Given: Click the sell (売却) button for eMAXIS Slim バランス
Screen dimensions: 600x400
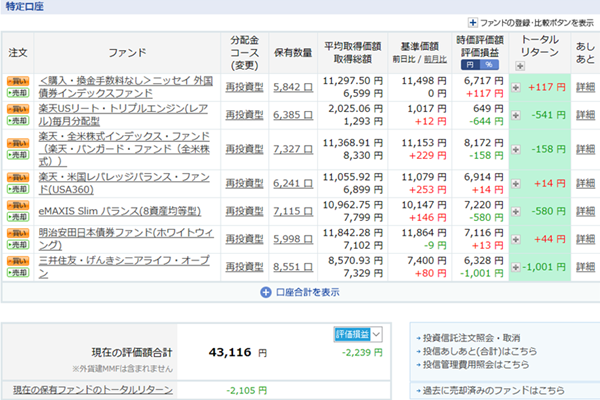Looking at the screenshot, I should coord(18,217).
